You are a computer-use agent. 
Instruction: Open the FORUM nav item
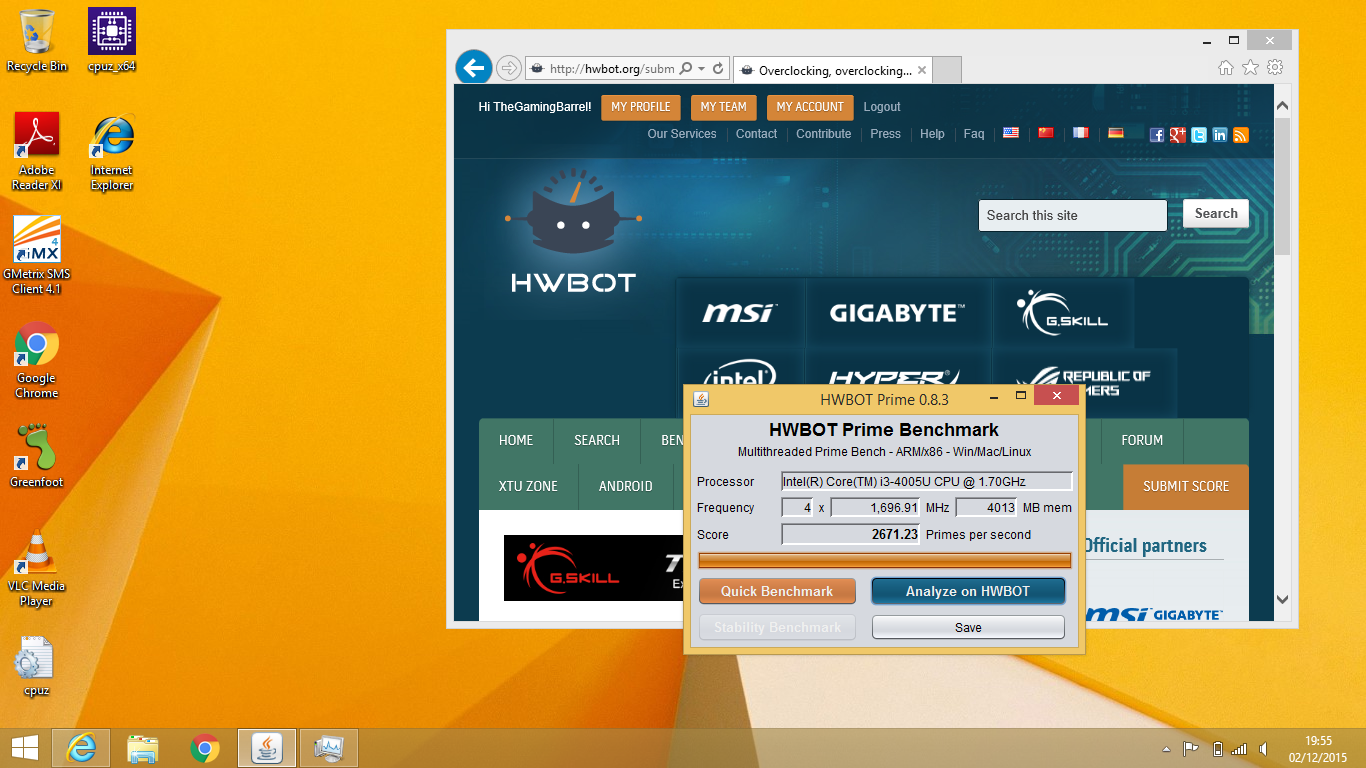1142,440
